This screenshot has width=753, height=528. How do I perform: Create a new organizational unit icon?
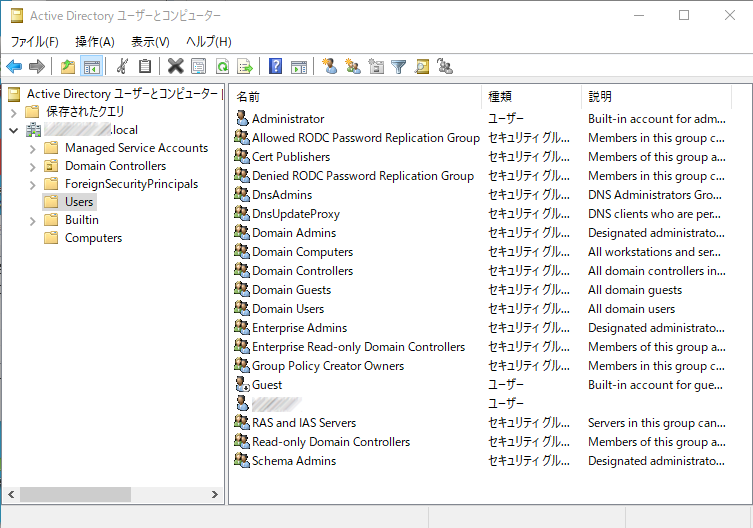[x=376, y=66]
